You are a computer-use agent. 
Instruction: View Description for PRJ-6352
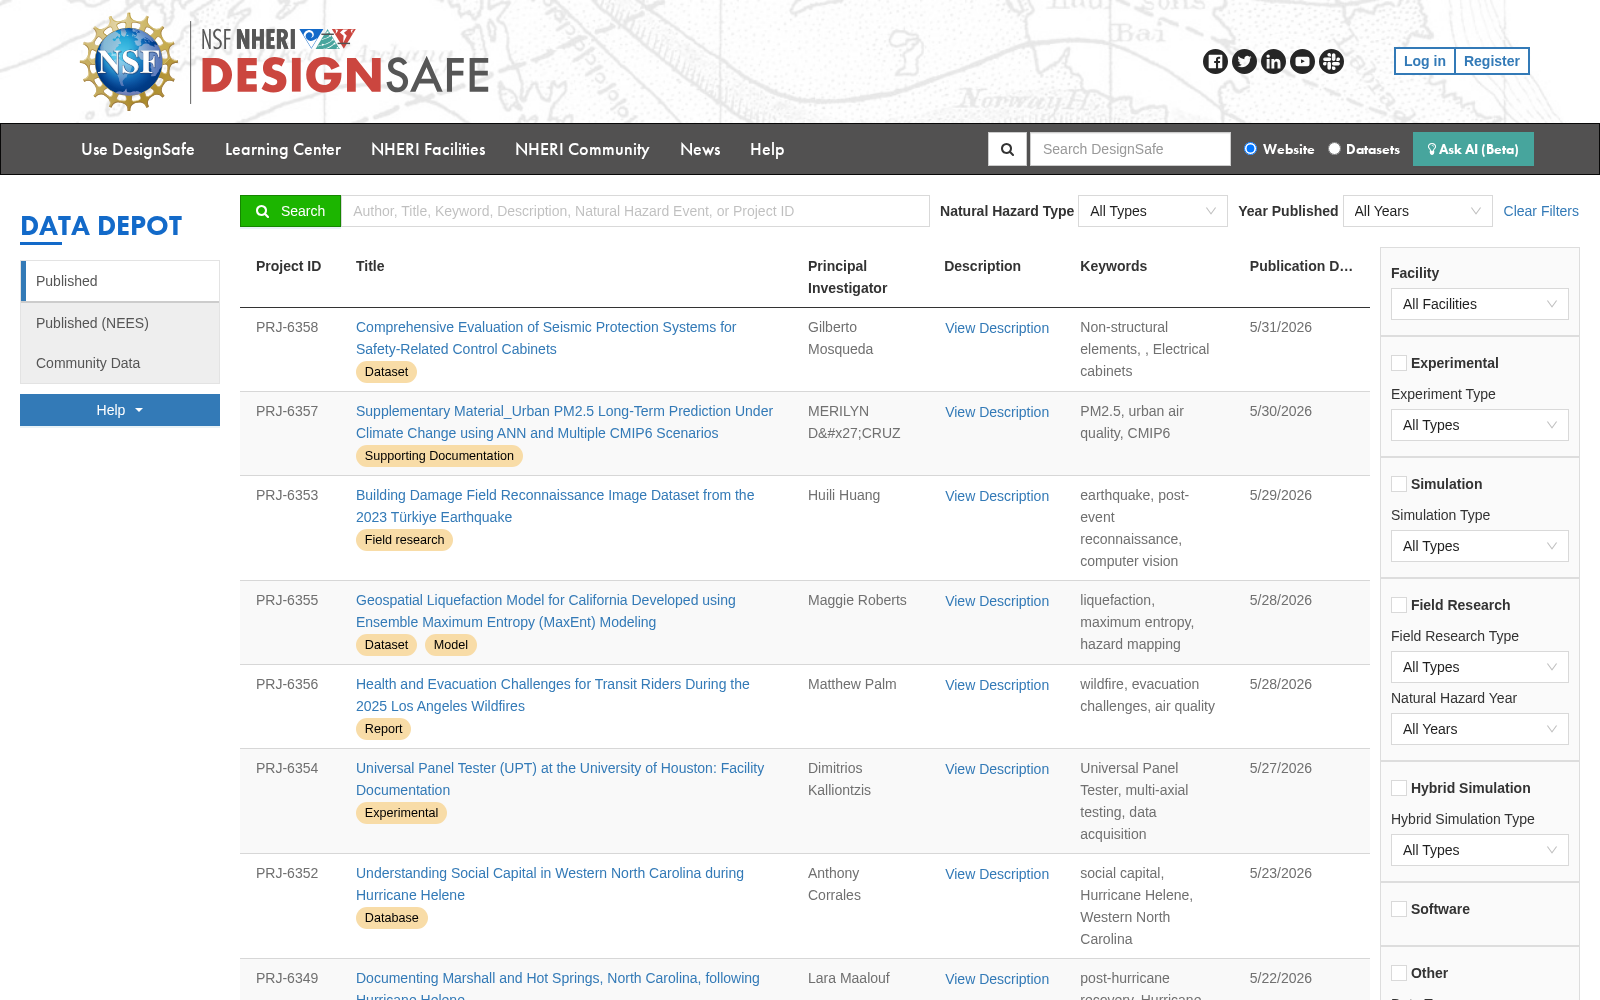[997, 874]
